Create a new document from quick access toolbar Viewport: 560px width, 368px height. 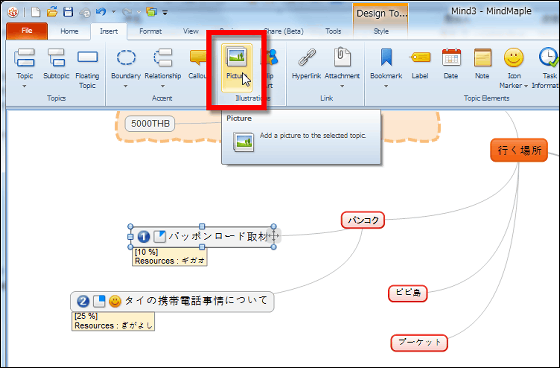[35, 12]
